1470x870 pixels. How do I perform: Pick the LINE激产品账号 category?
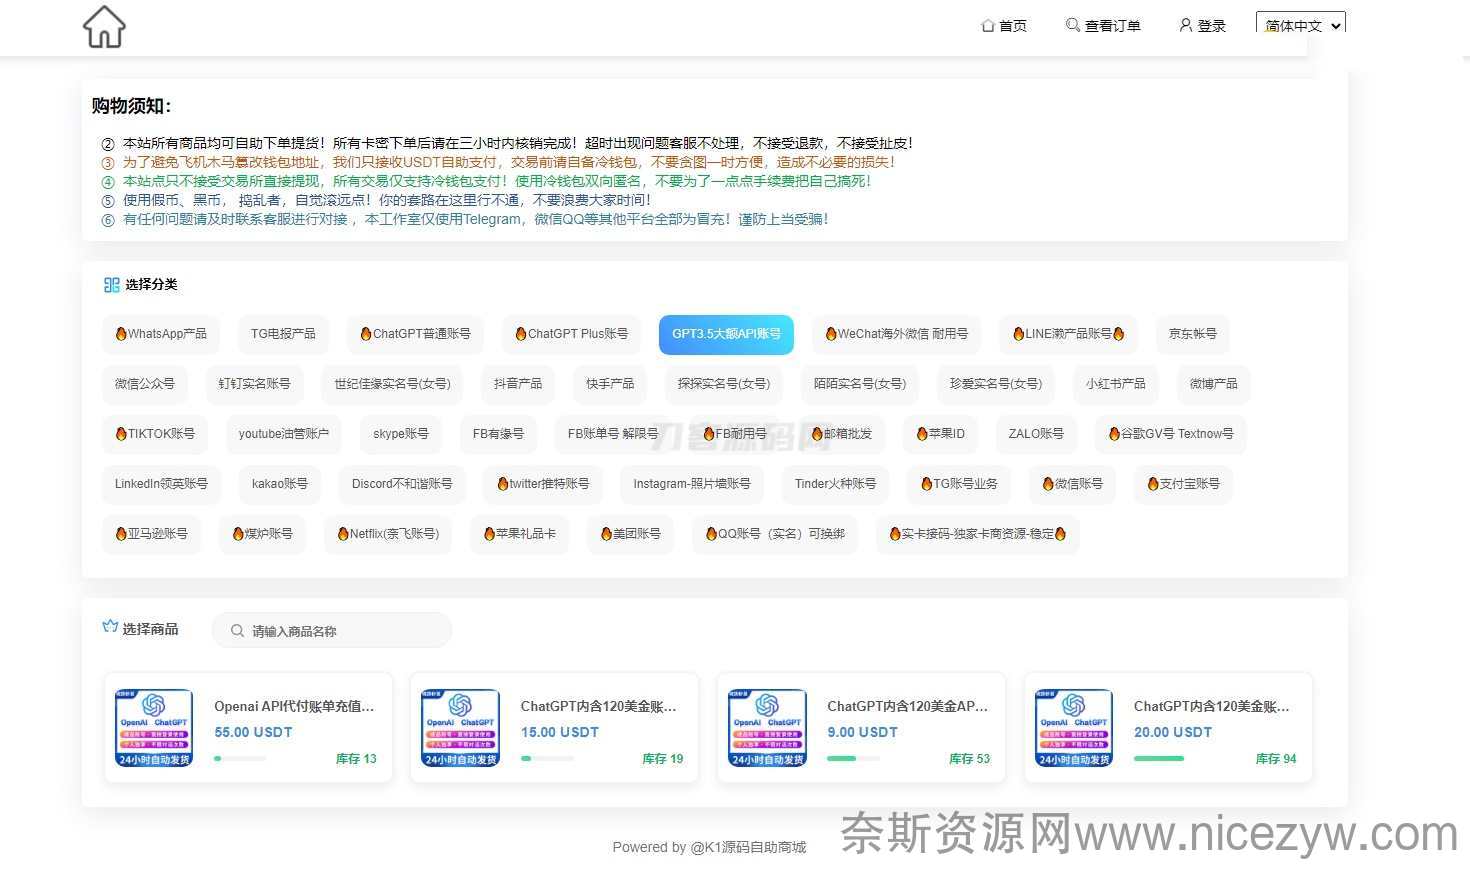click(1068, 334)
